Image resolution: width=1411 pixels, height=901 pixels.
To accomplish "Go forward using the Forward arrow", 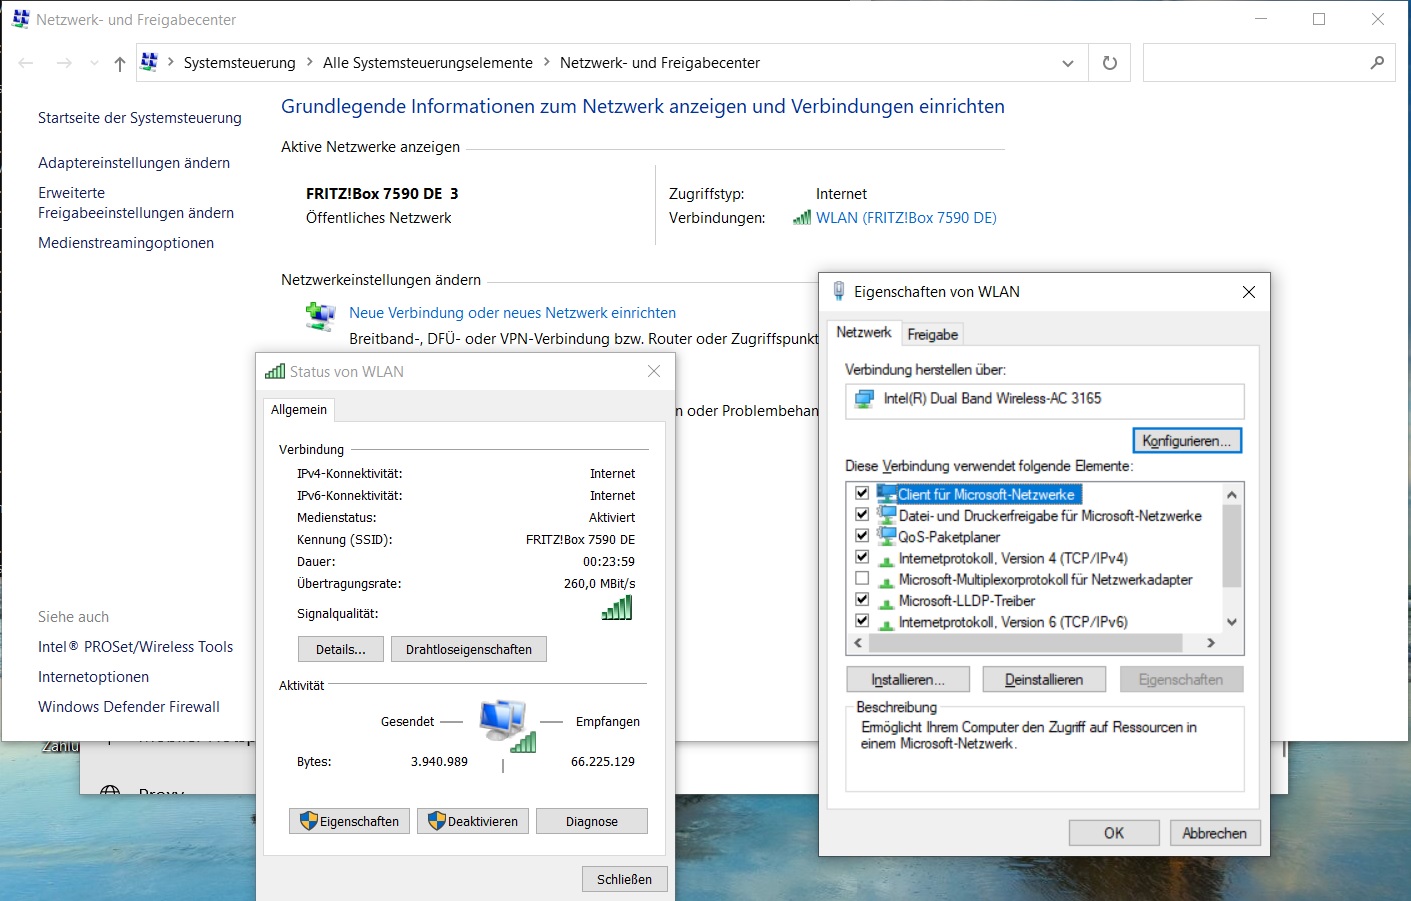I will (64, 63).
